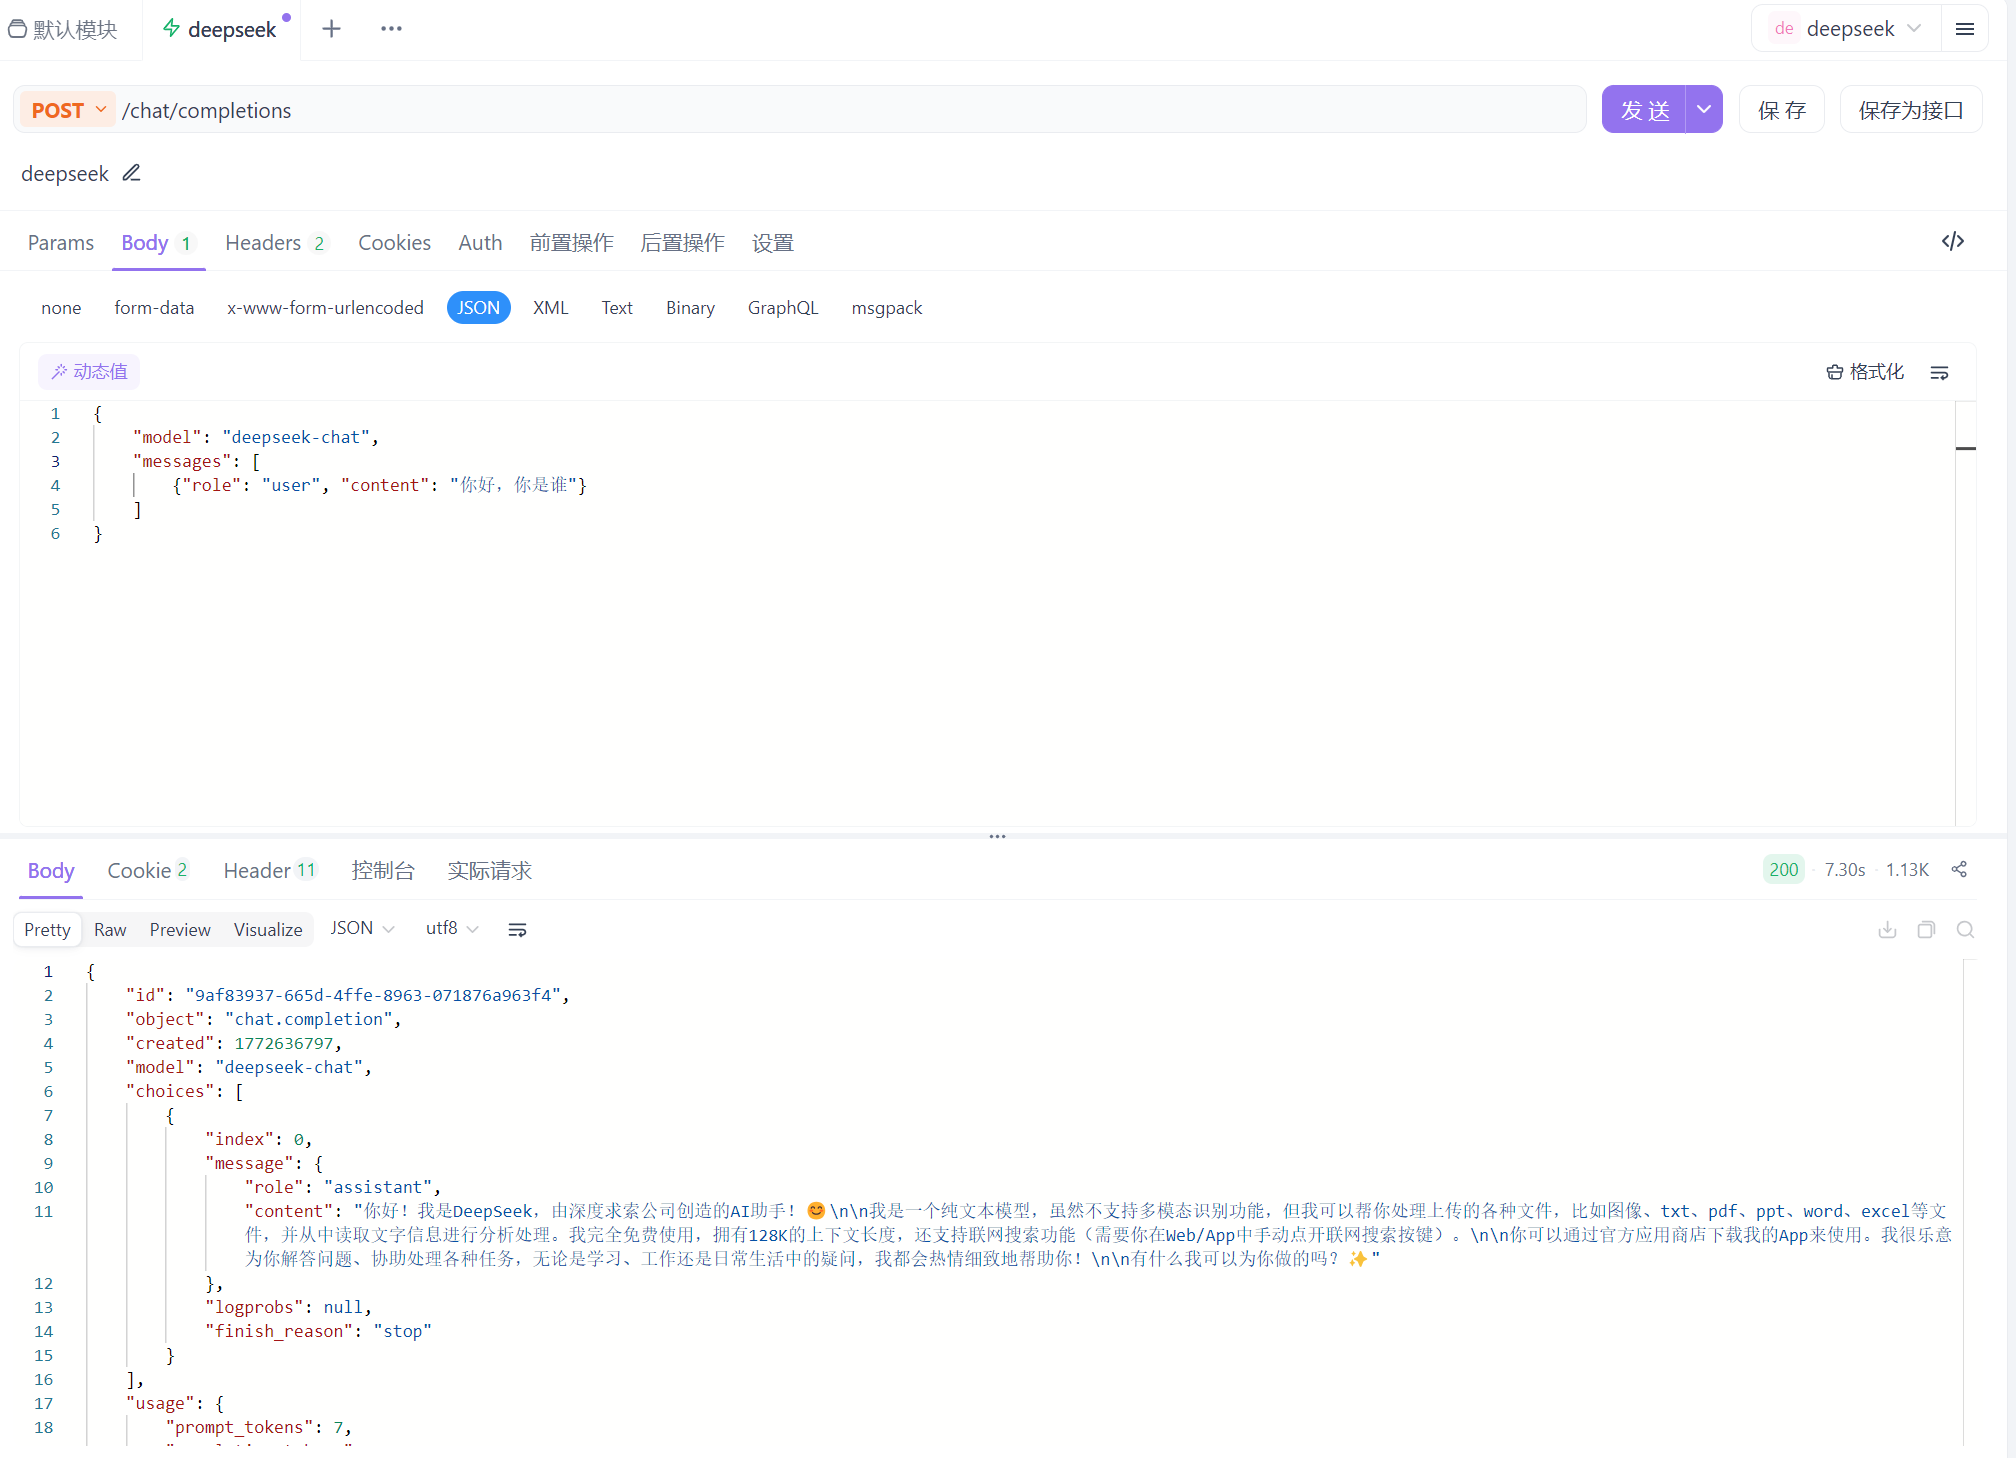Click the response size 1.13K
The width and height of the screenshot is (2016, 1458).
click(1906, 870)
